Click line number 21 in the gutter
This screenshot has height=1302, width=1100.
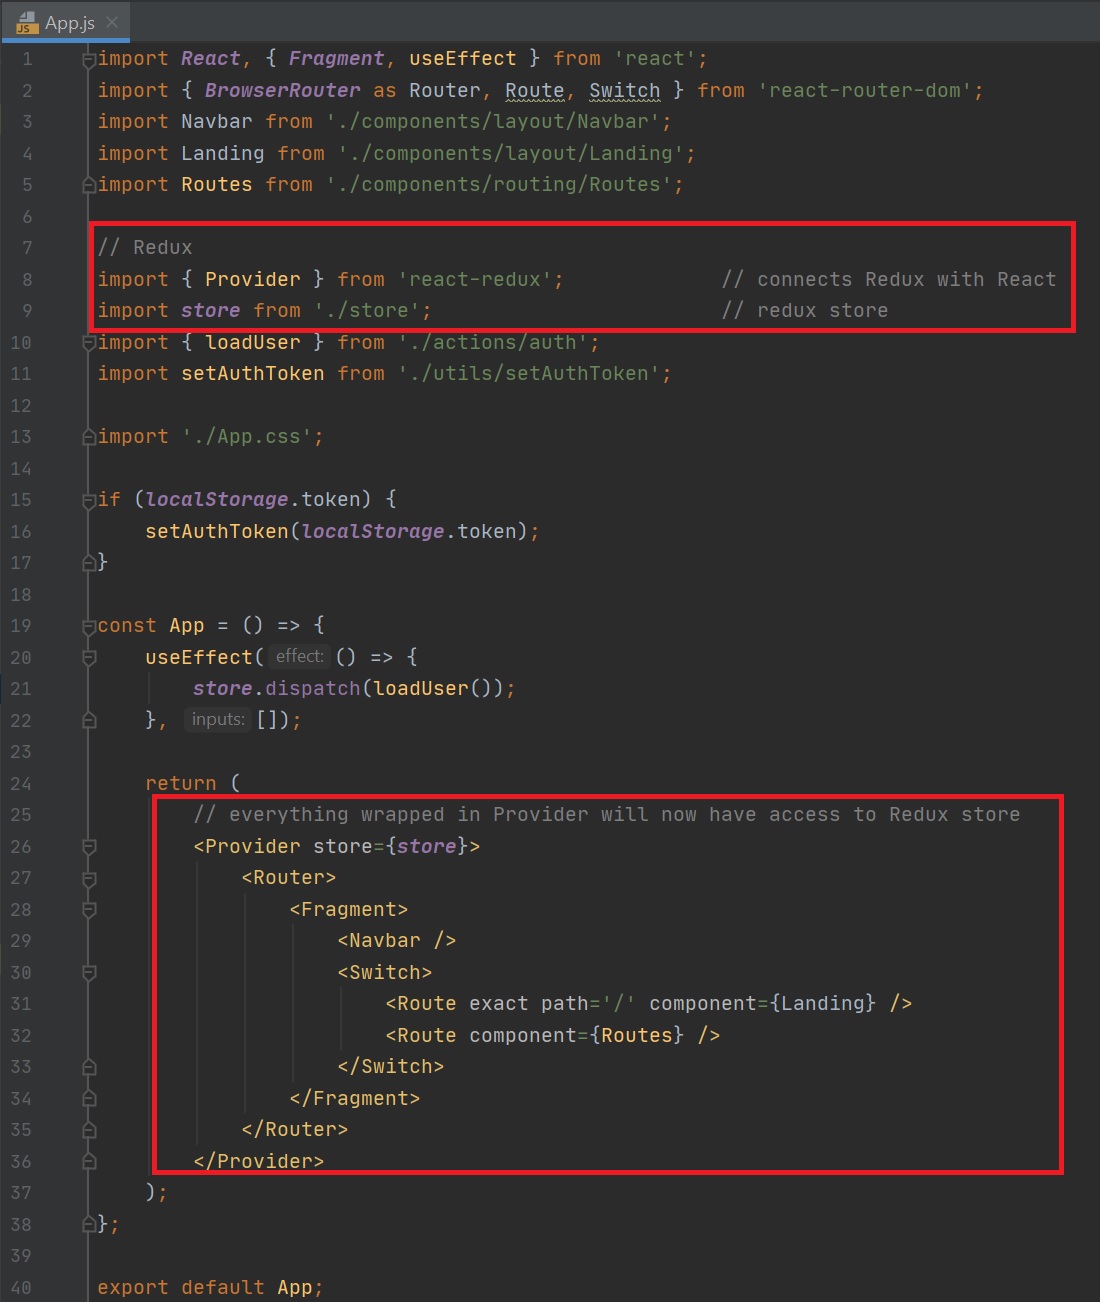click(x=21, y=689)
